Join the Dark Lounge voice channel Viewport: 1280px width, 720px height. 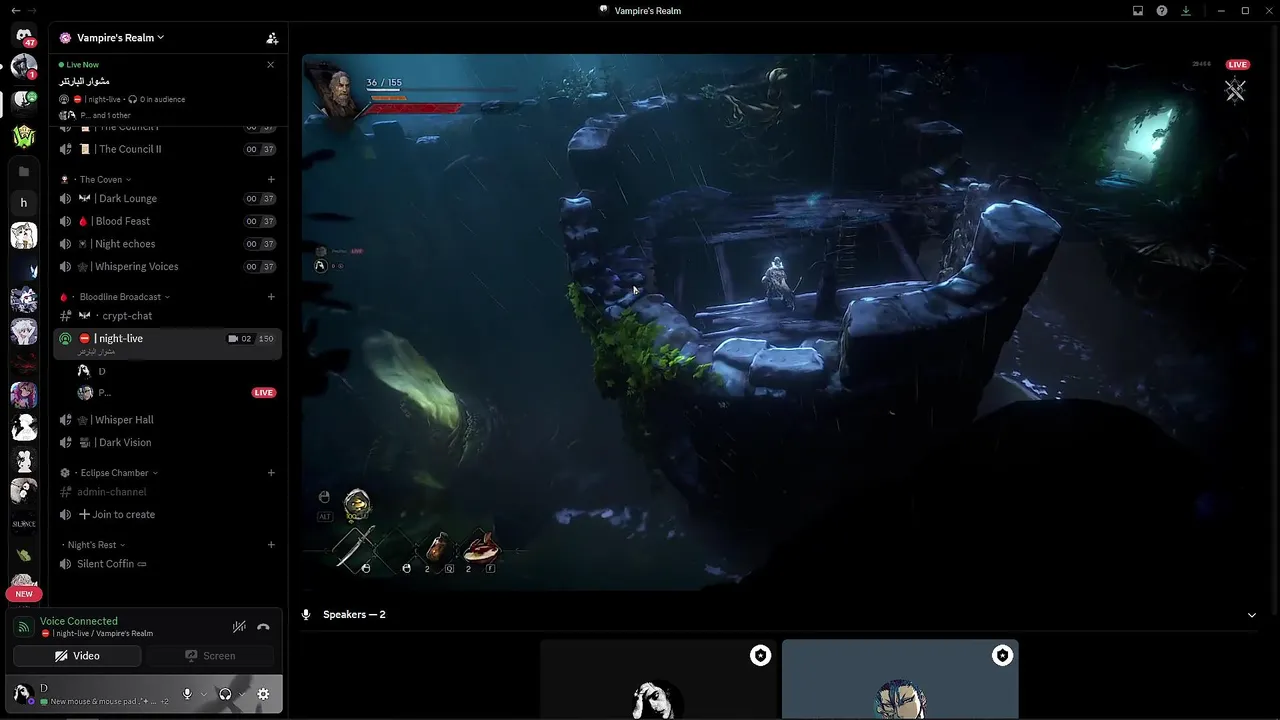point(167,199)
